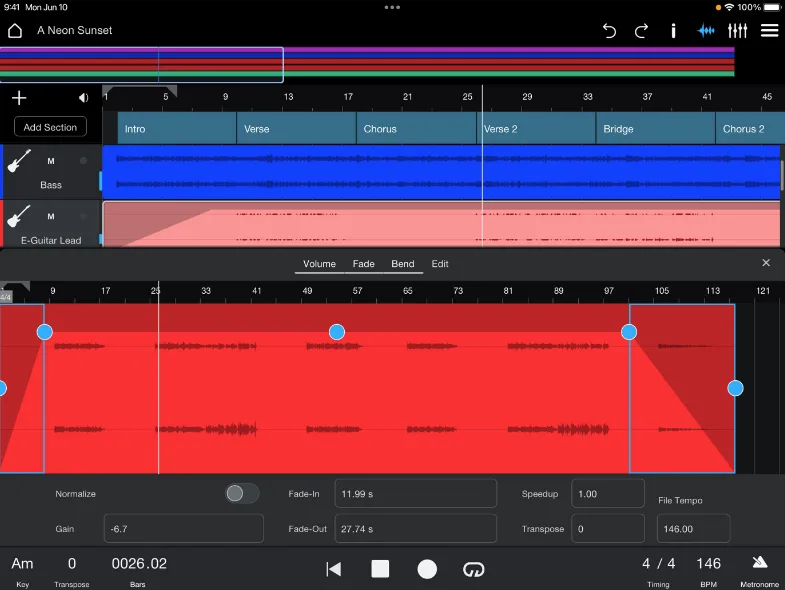Mute the Bass track

[x=51, y=161]
